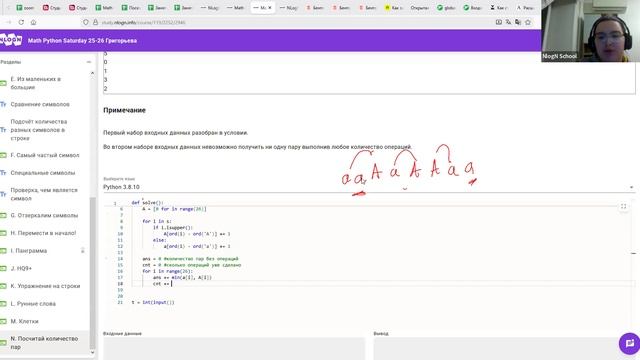The width and height of the screenshot is (640, 360).
Task: Click the sidebar scrollbar thumb
Action: pyautogui.click(x=92, y=273)
